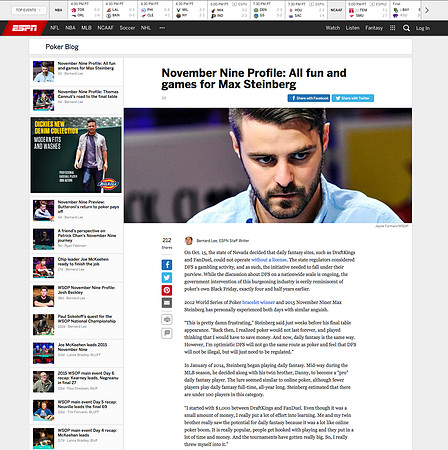Image resolution: width=448 pixels, height=450 pixels.
Task: Open Josh Beckley profile story
Action: coord(86,290)
